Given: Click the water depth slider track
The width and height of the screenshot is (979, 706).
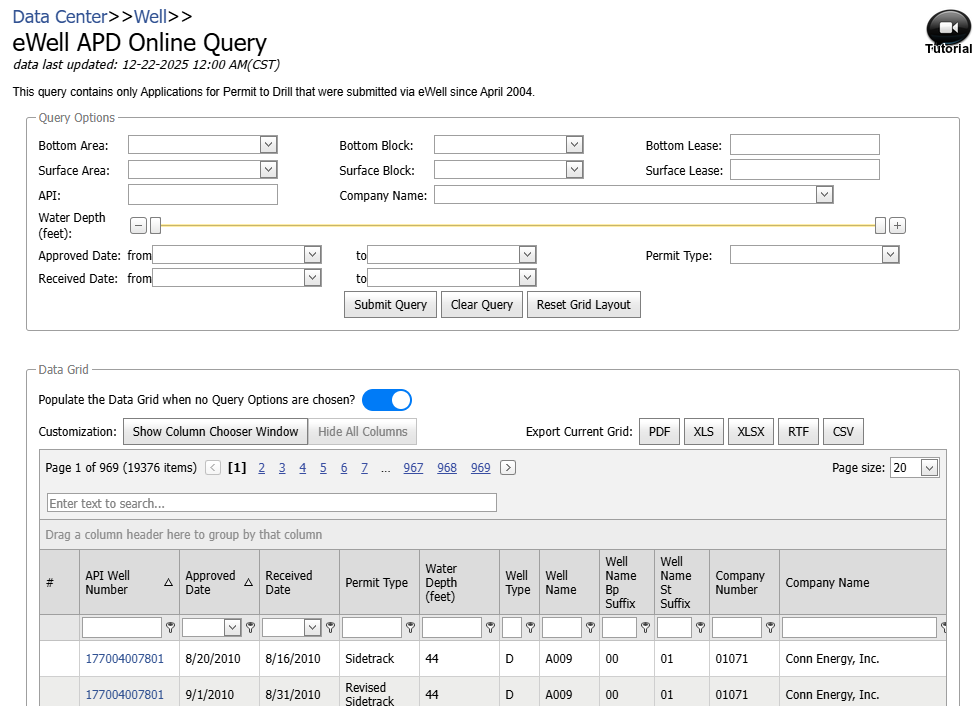Looking at the screenshot, I should (x=518, y=225).
